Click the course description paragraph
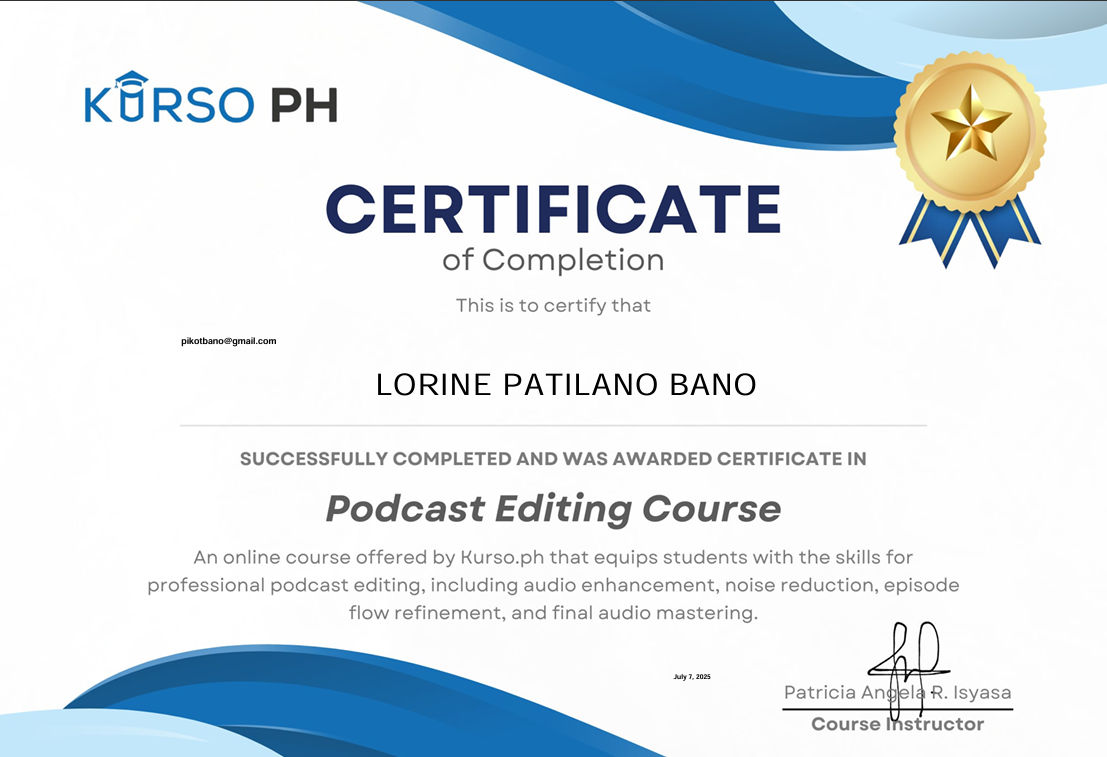 553,585
